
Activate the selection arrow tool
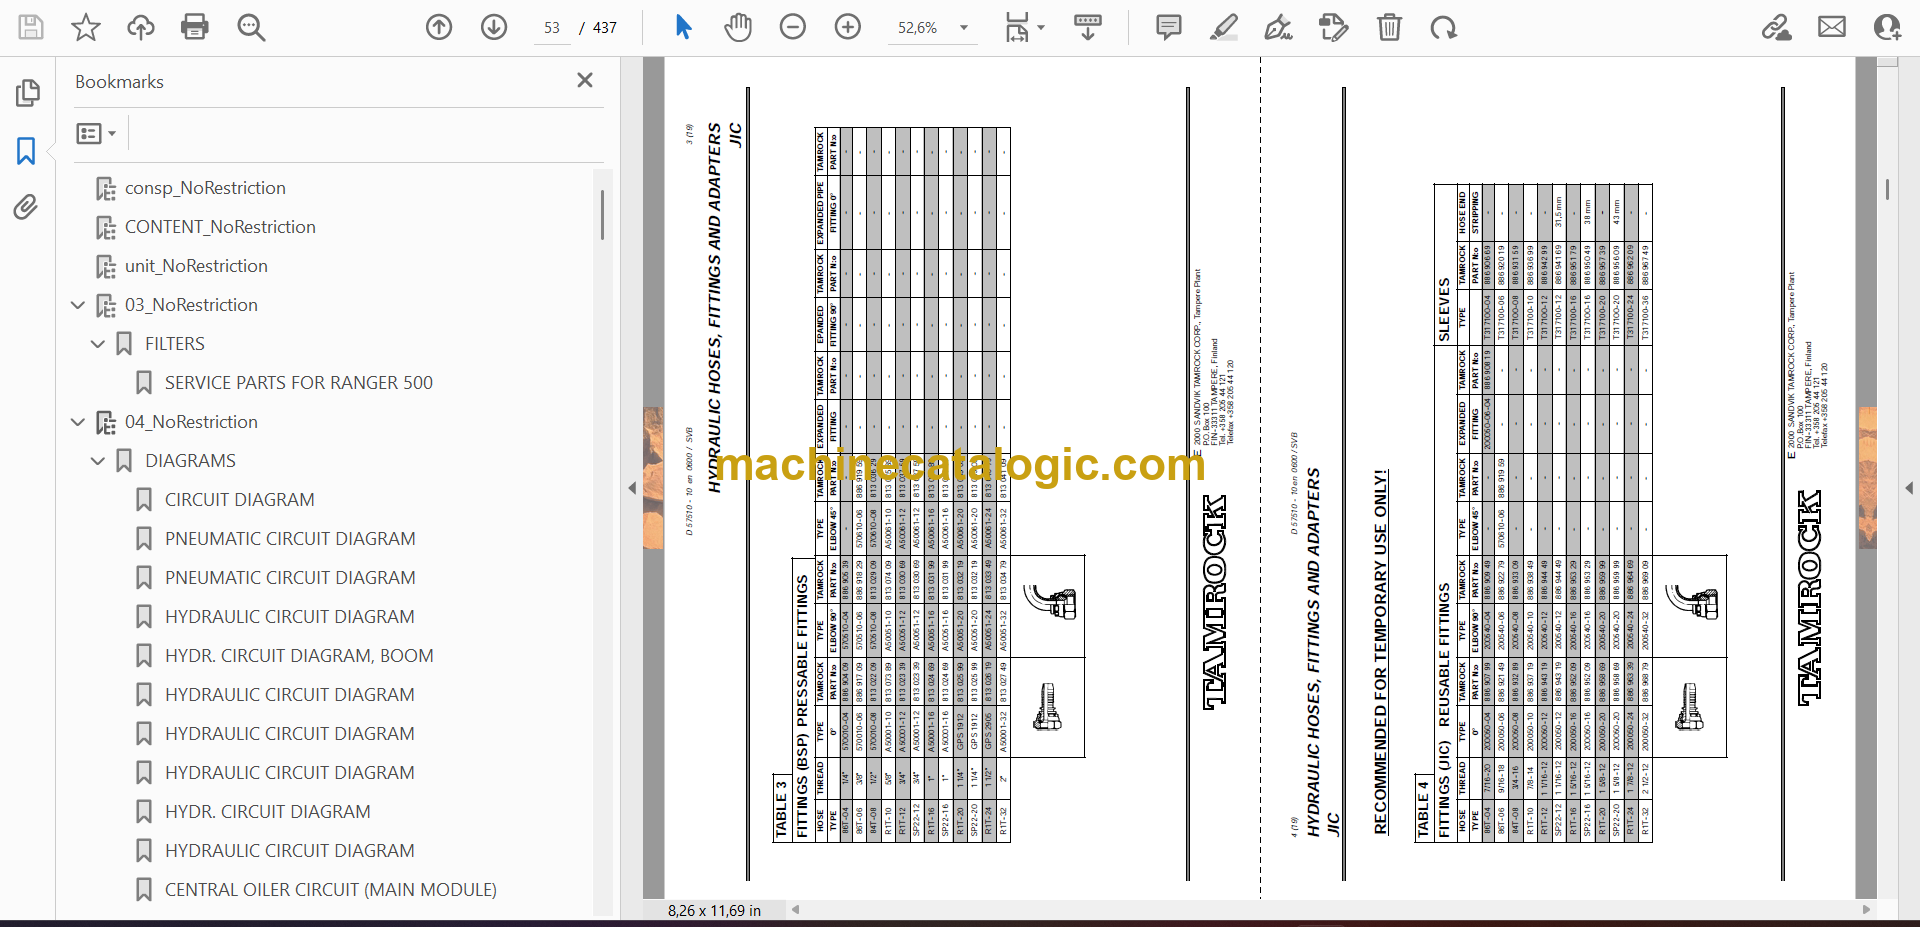click(x=684, y=27)
